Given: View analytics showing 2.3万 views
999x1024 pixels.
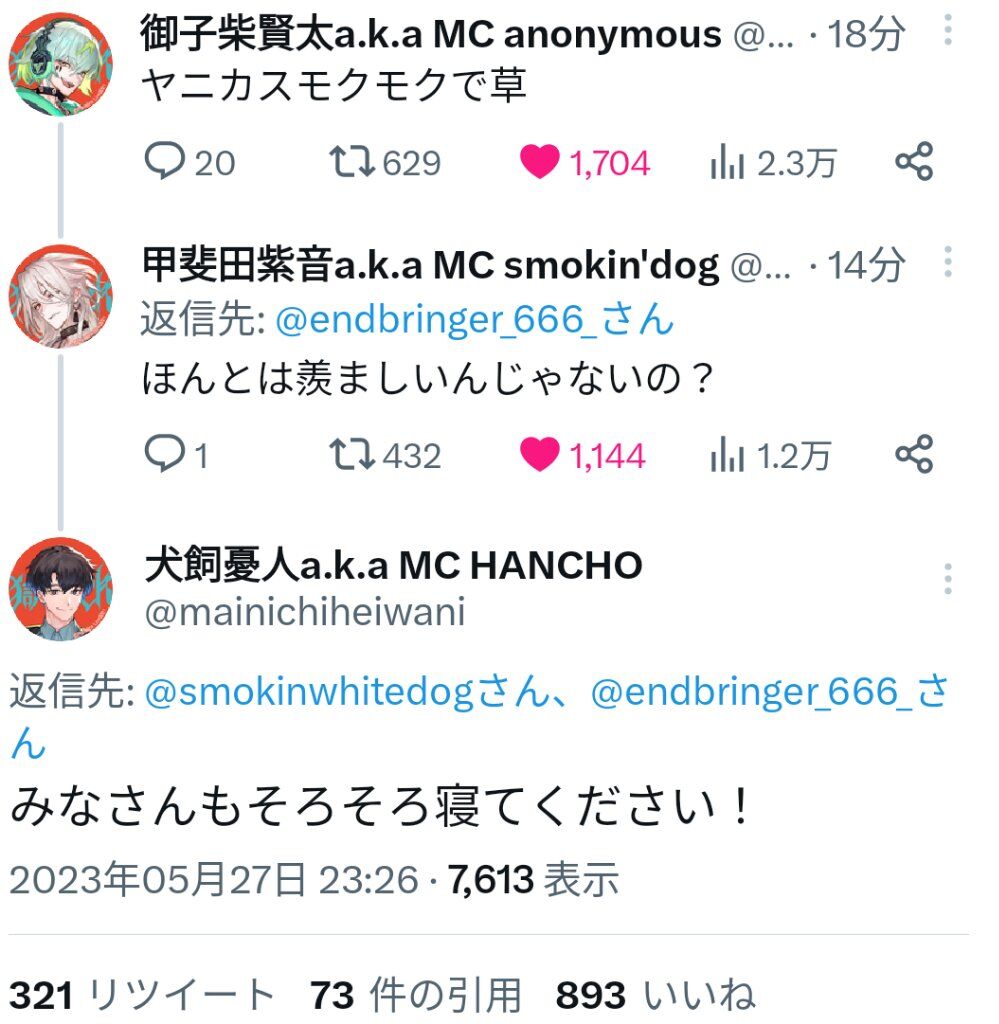Looking at the screenshot, I should click(x=773, y=162).
